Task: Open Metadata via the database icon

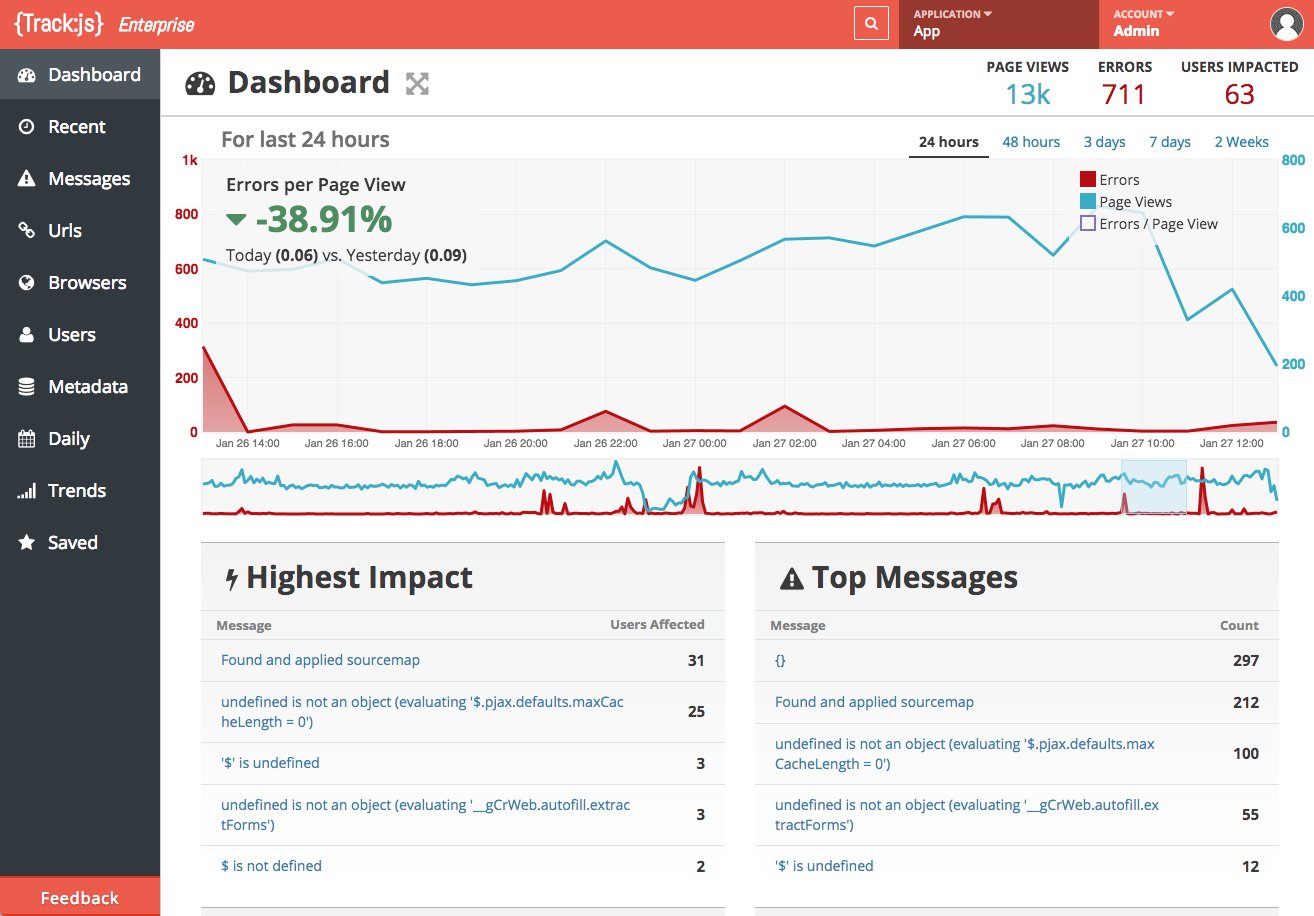Action: (x=27, y=387)
